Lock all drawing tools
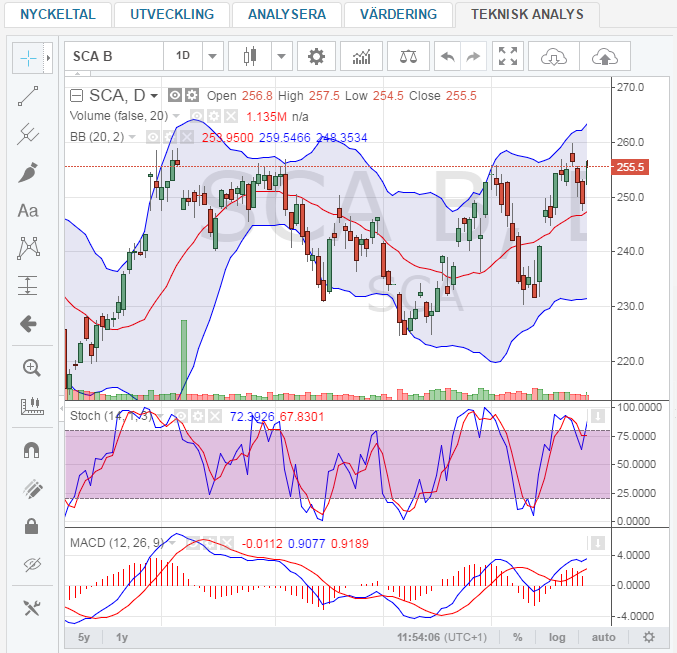 [x=32, y=526]
